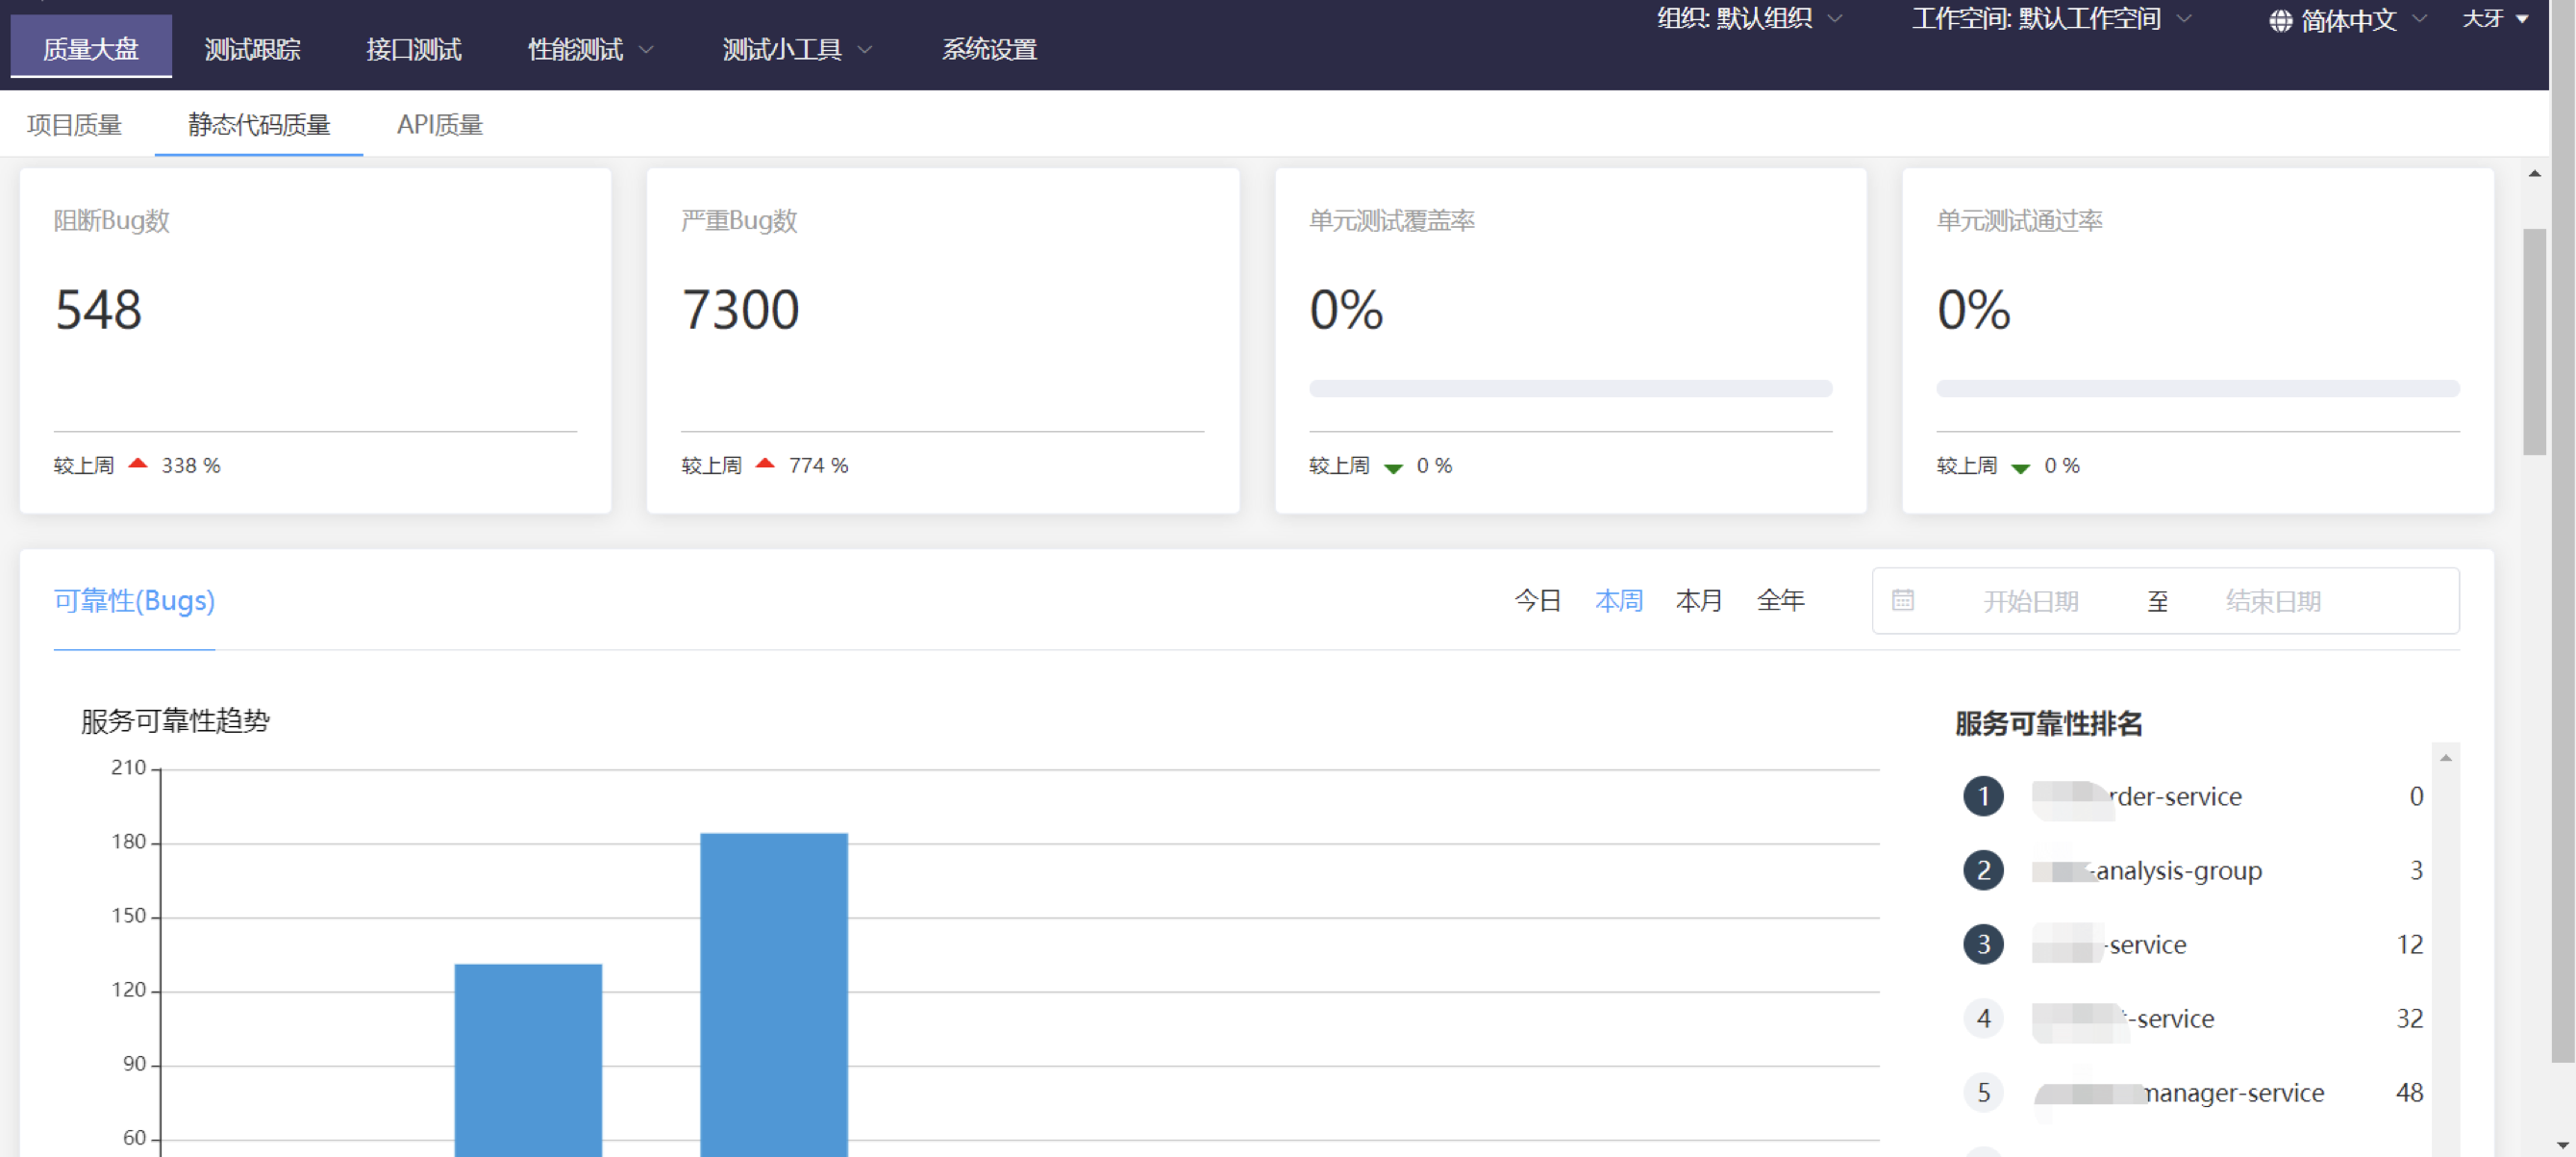This screenshot has height=1157, width=2576.
Task: Select the 全年 time filter
Action: pyautogui.click(x=1780, y=600)
